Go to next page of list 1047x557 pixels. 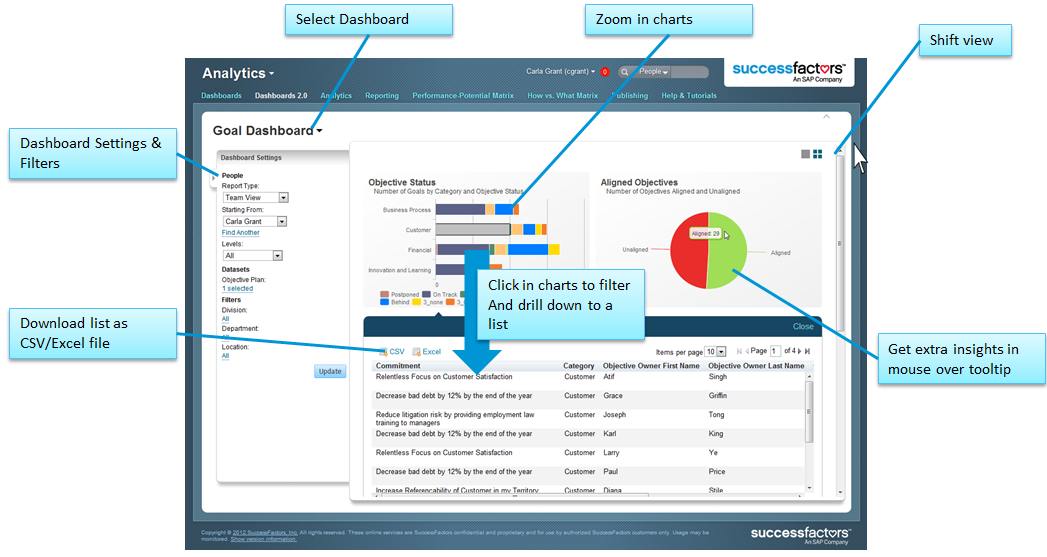(x=800, y=351)
